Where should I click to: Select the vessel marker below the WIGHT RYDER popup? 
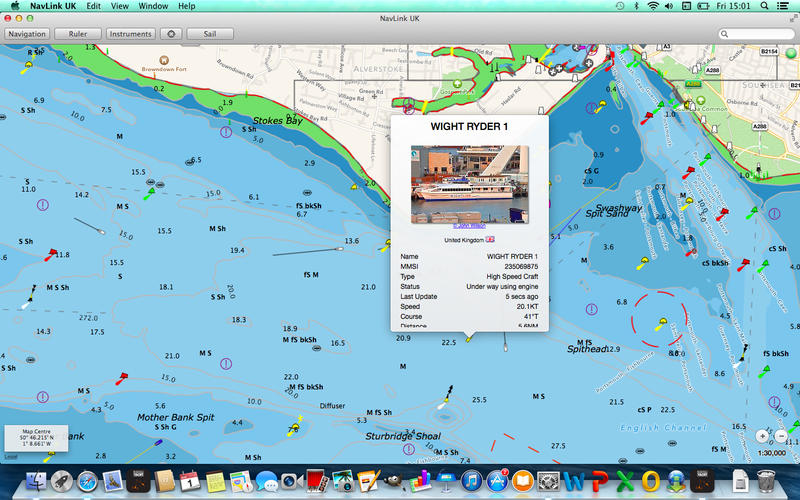coord(469,338)
